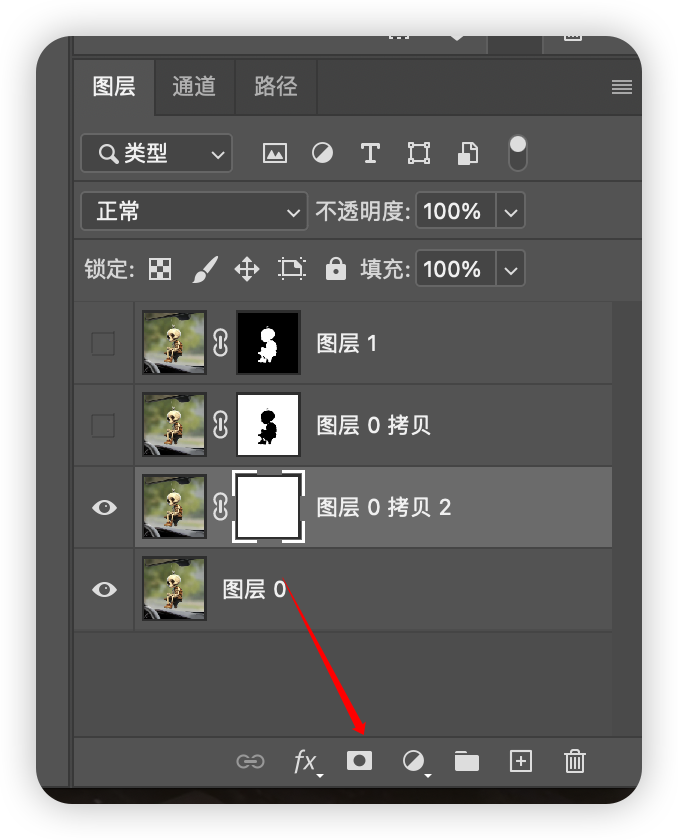Click the link layers icon
Screen dimensions: 678x840
click(251, 761)
